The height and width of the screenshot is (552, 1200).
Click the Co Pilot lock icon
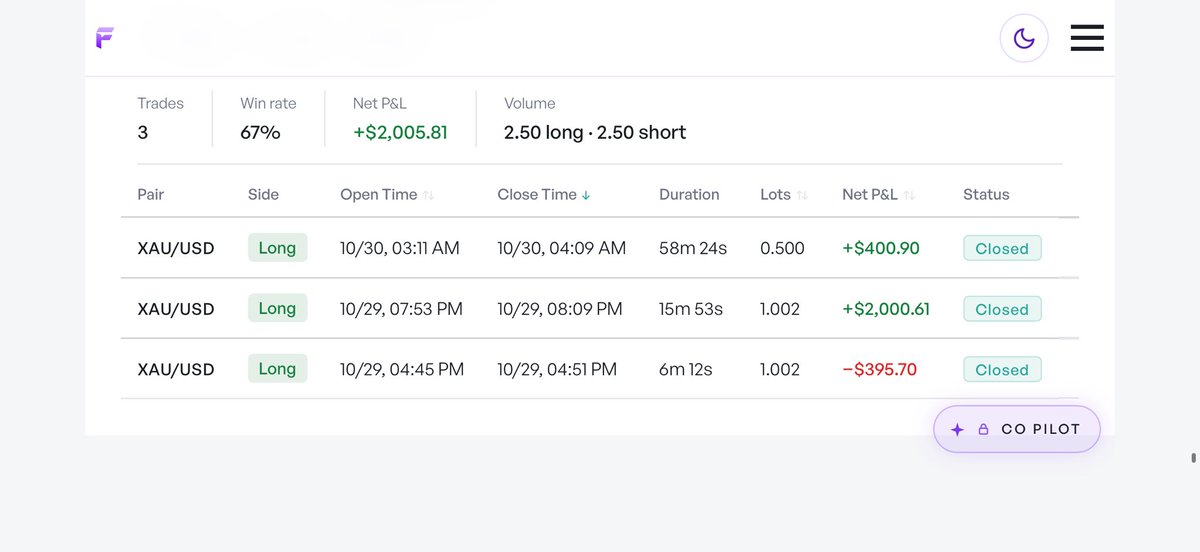(983, 429)
